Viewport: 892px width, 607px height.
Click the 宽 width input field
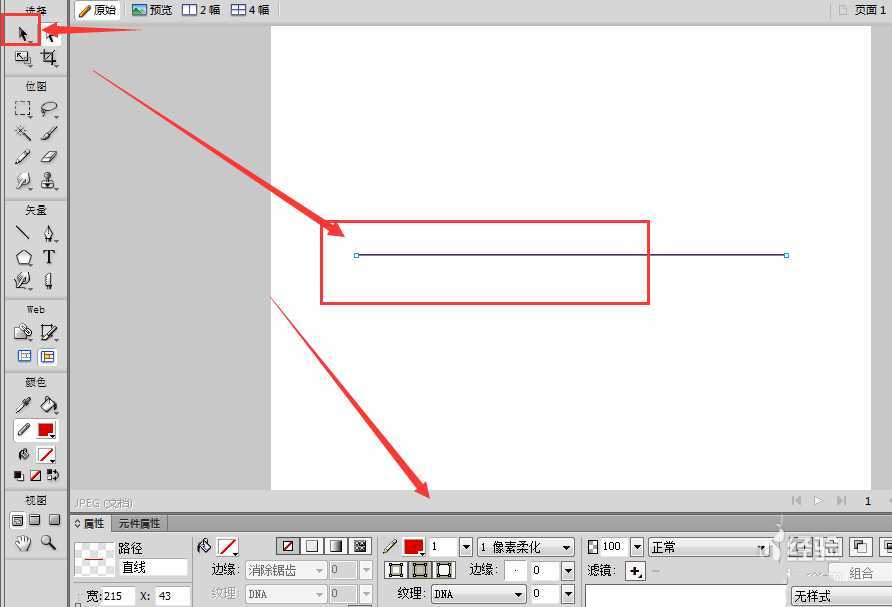click(118, 596)
